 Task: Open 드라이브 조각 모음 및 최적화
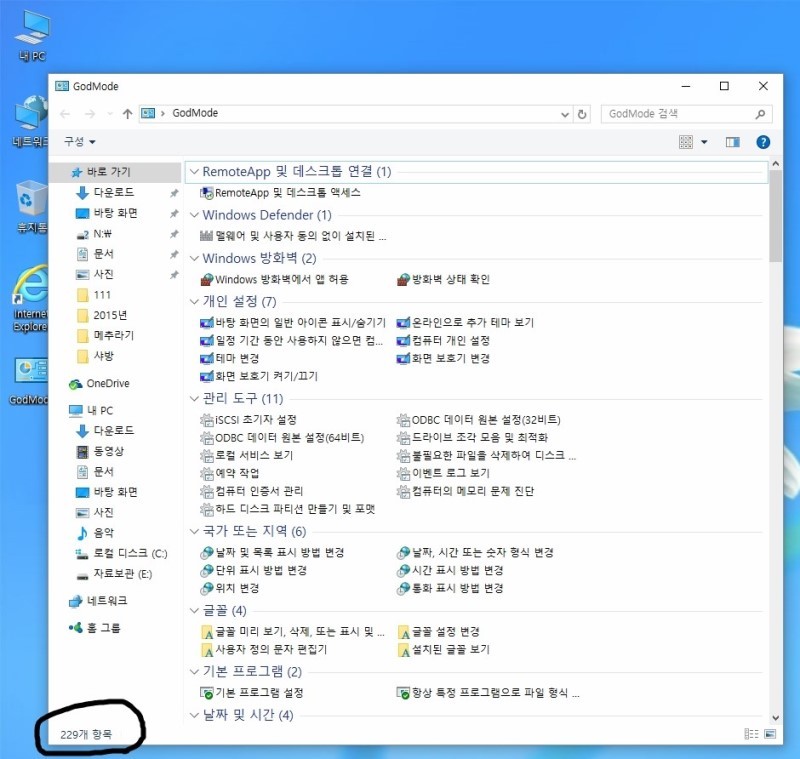472,438
